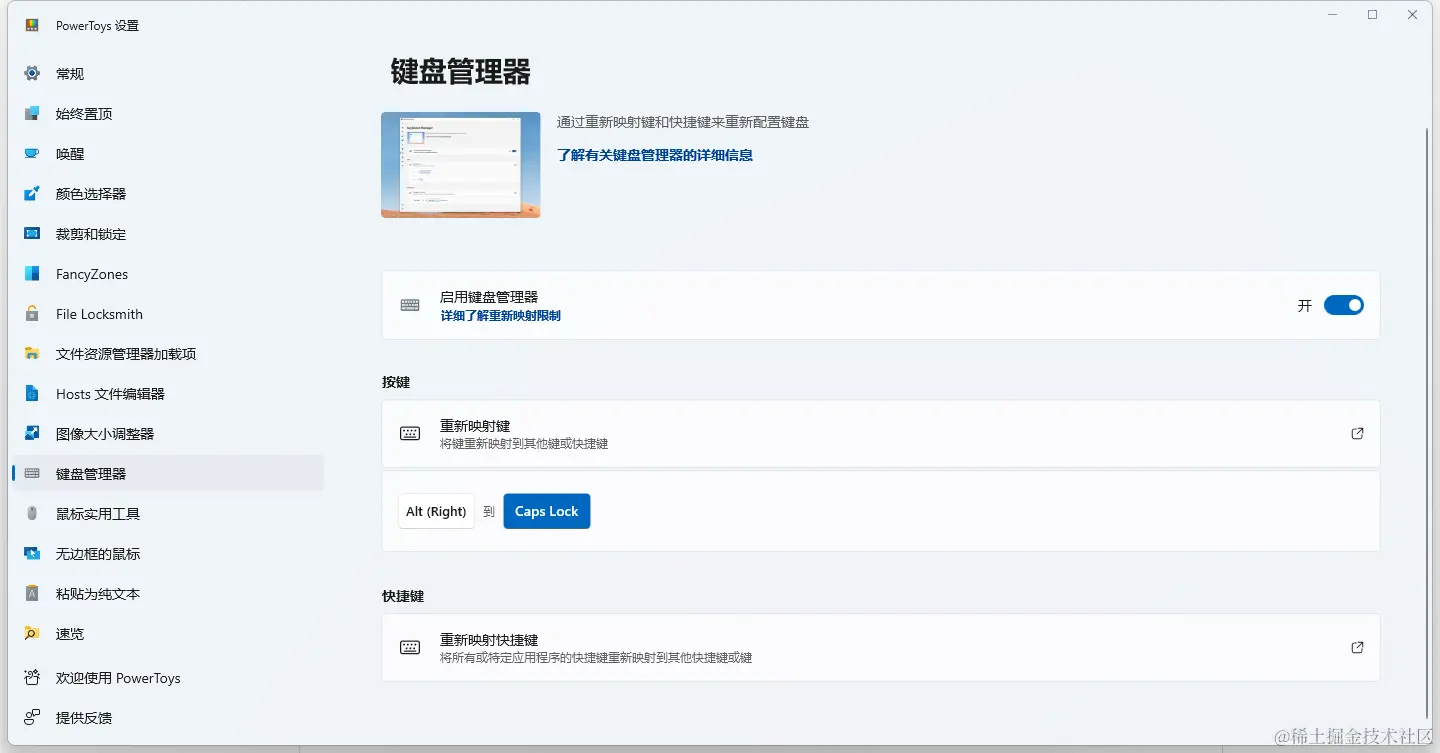Screen dimensions: 1440x753
Task: Click the 开 toggle state label
Action: [x=1304, y=306]
